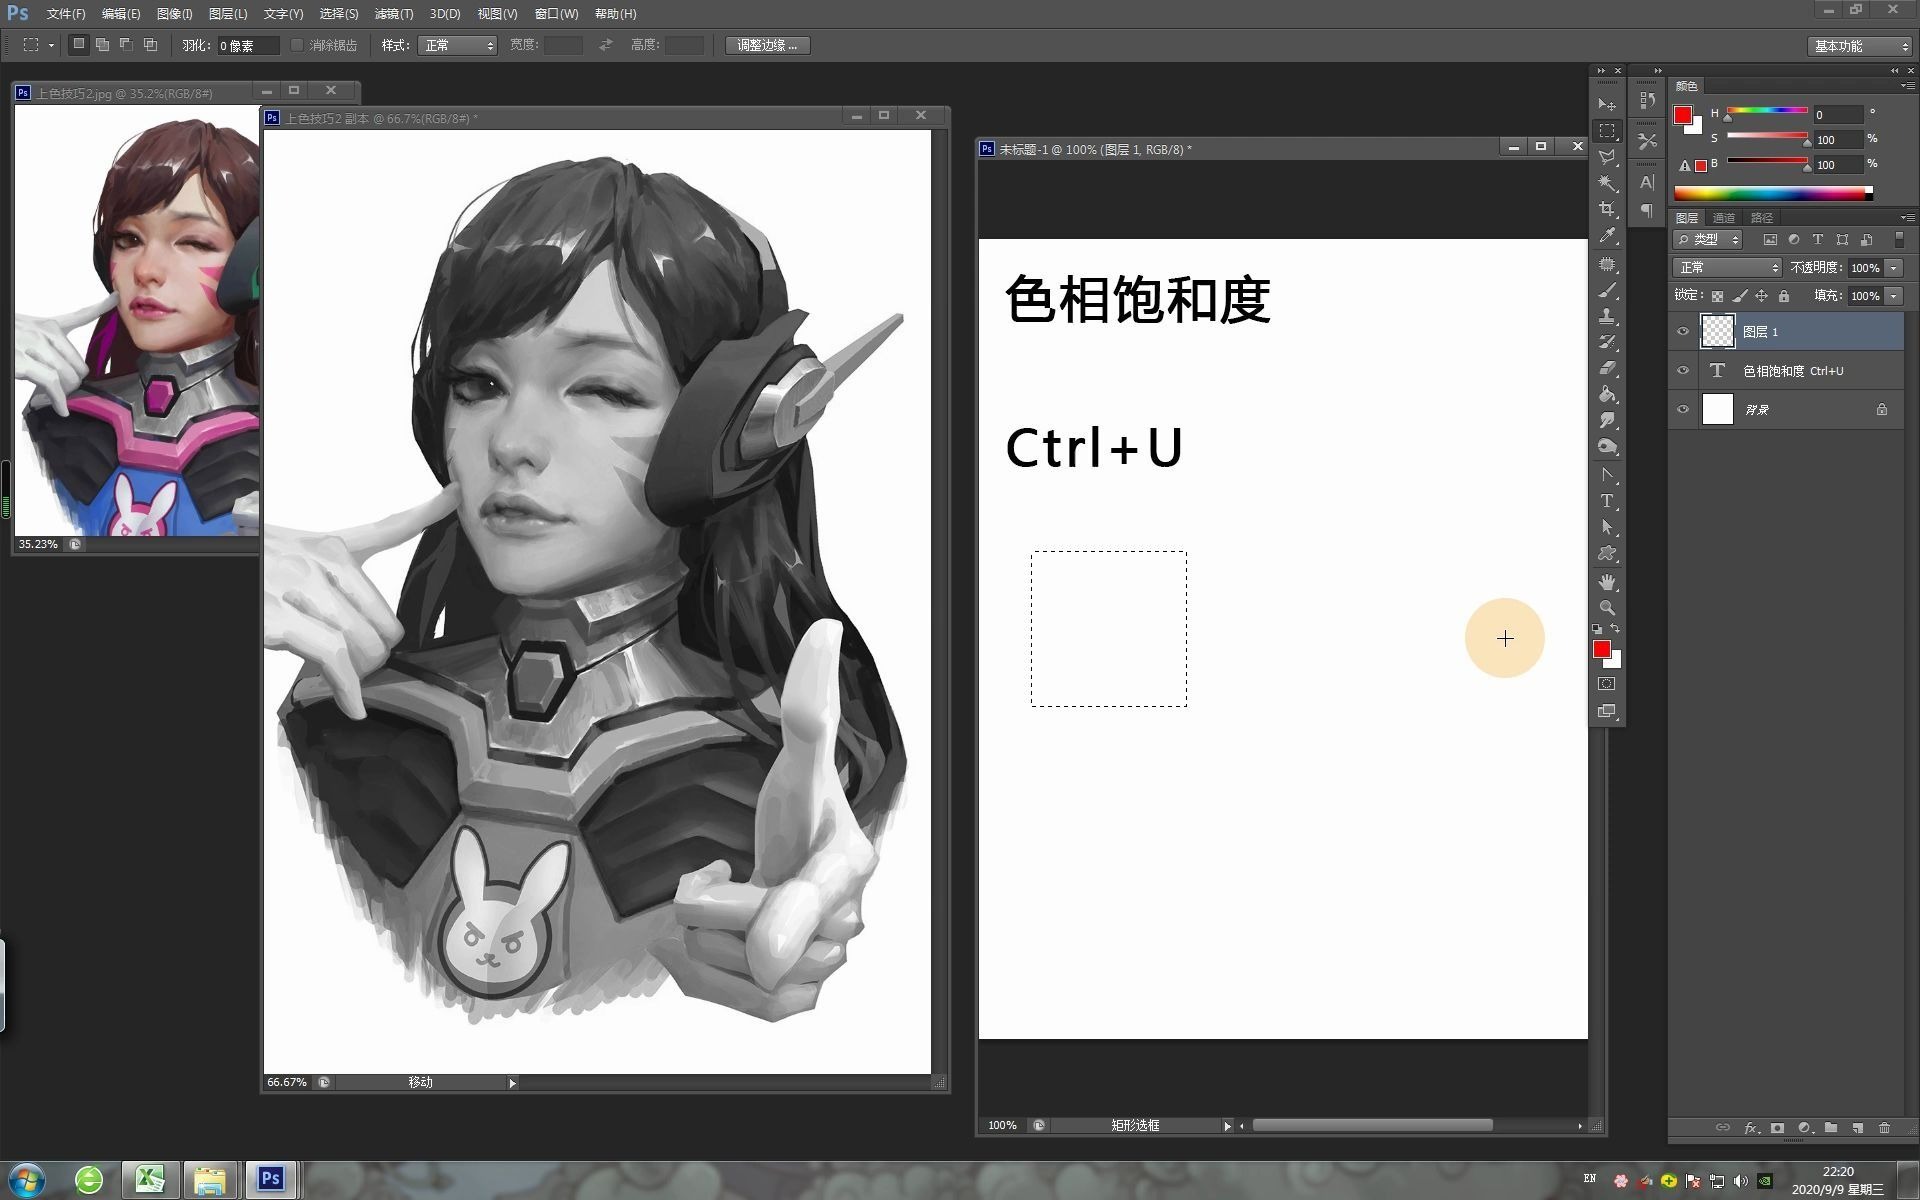Swap foreground and background colors

coord(1616,629)
